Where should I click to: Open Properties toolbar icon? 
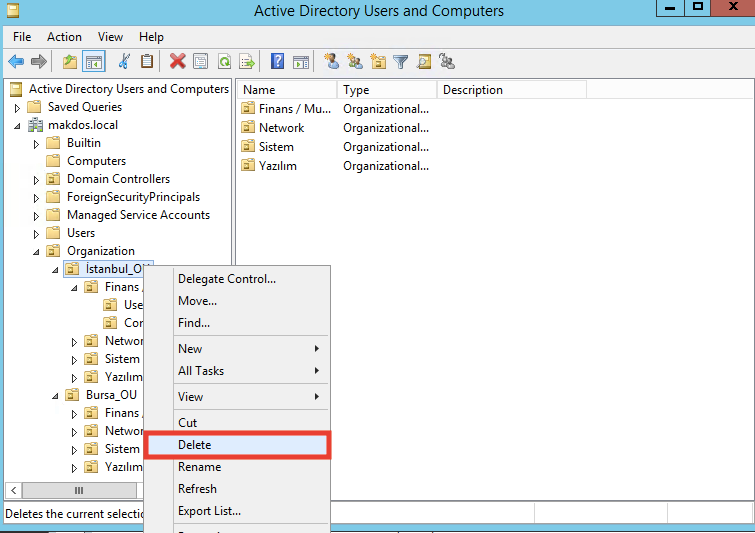pos(201,62)
